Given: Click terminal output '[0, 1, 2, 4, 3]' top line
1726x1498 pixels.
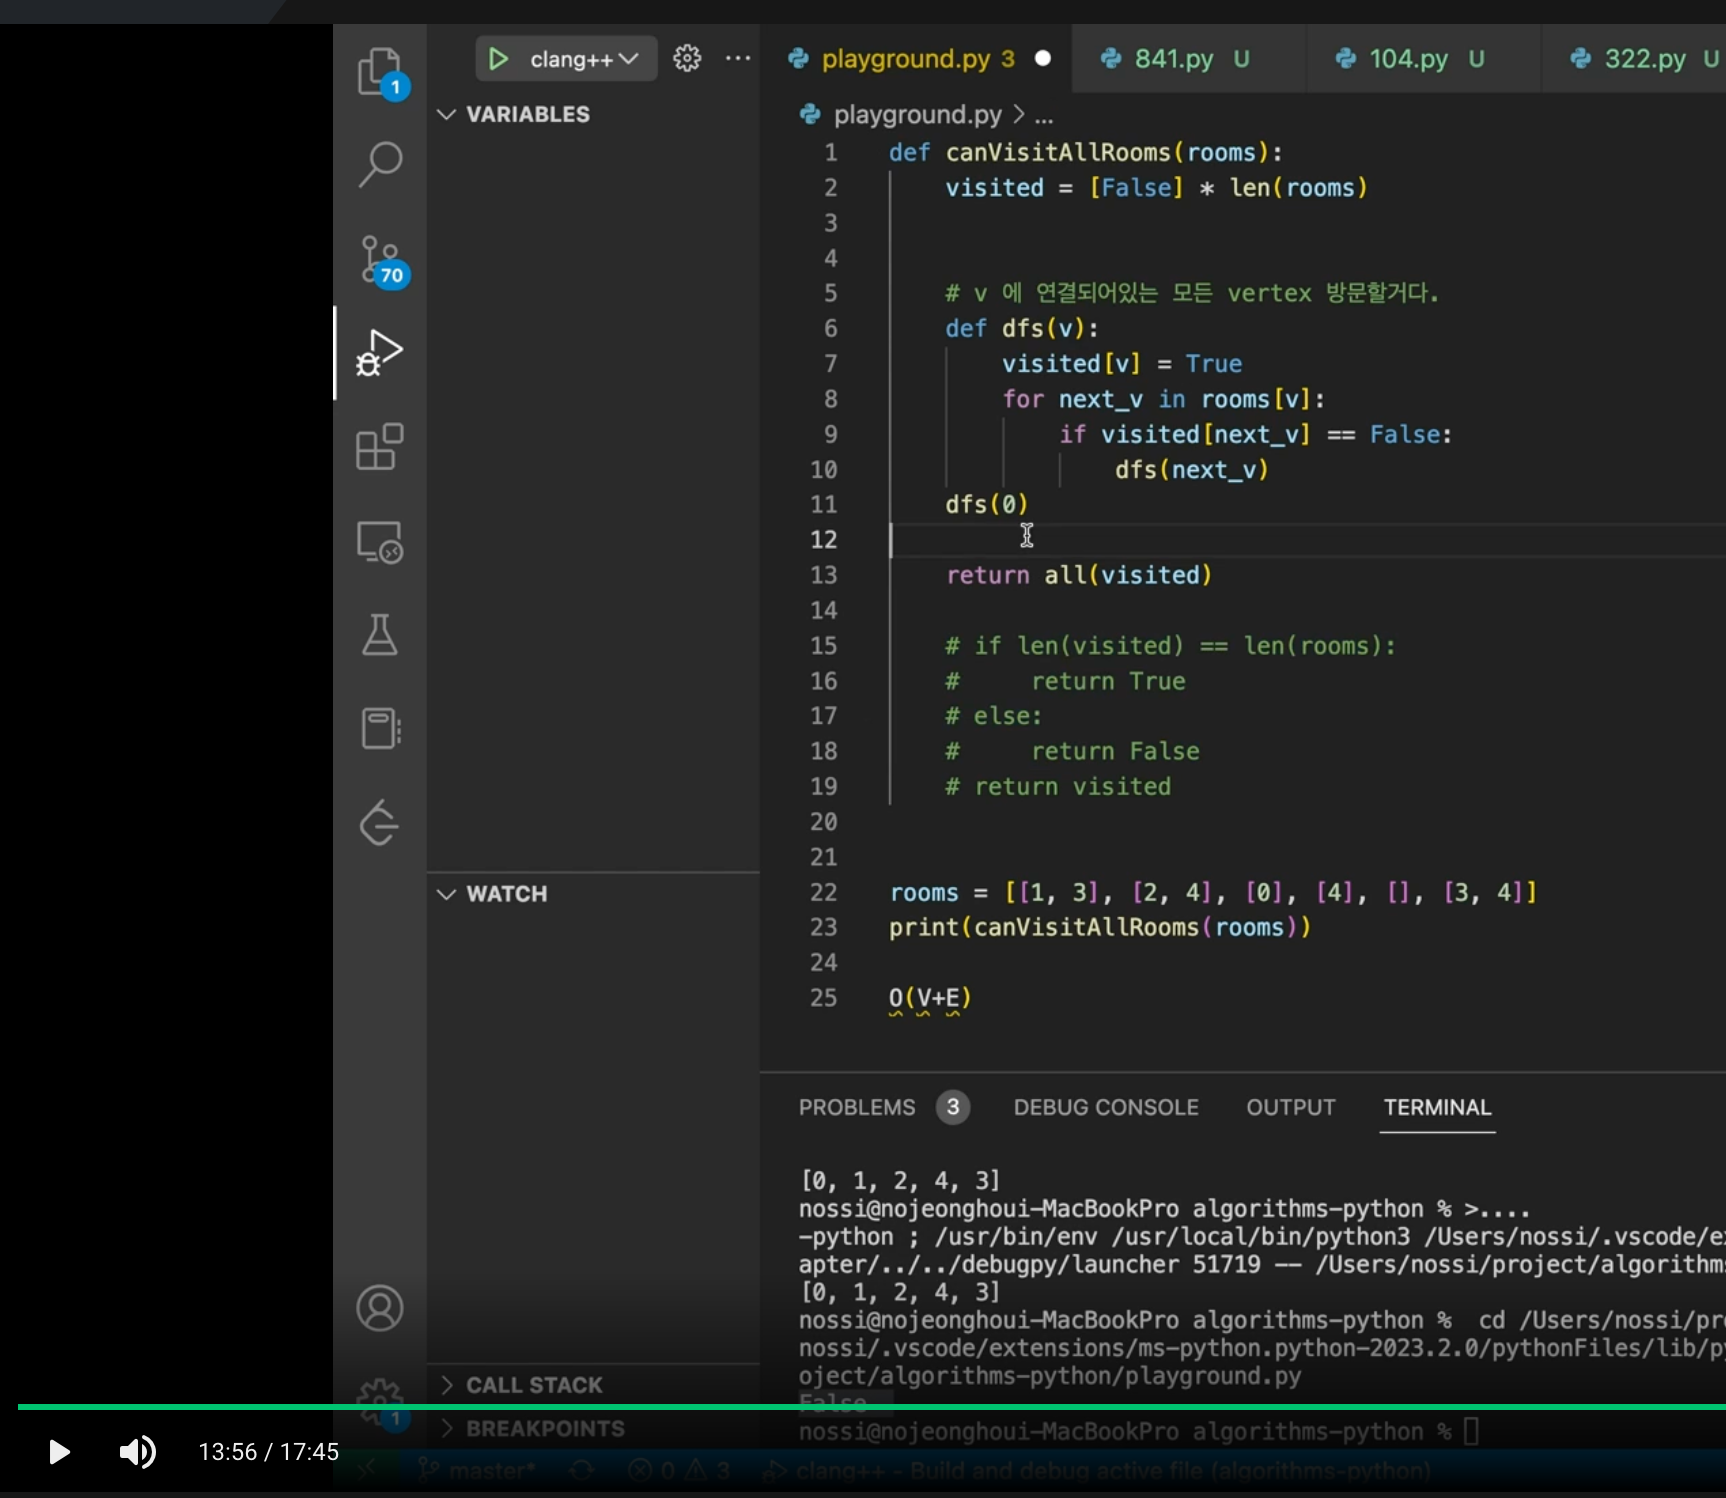Looking at the screenshot, I should (900, 1181).
